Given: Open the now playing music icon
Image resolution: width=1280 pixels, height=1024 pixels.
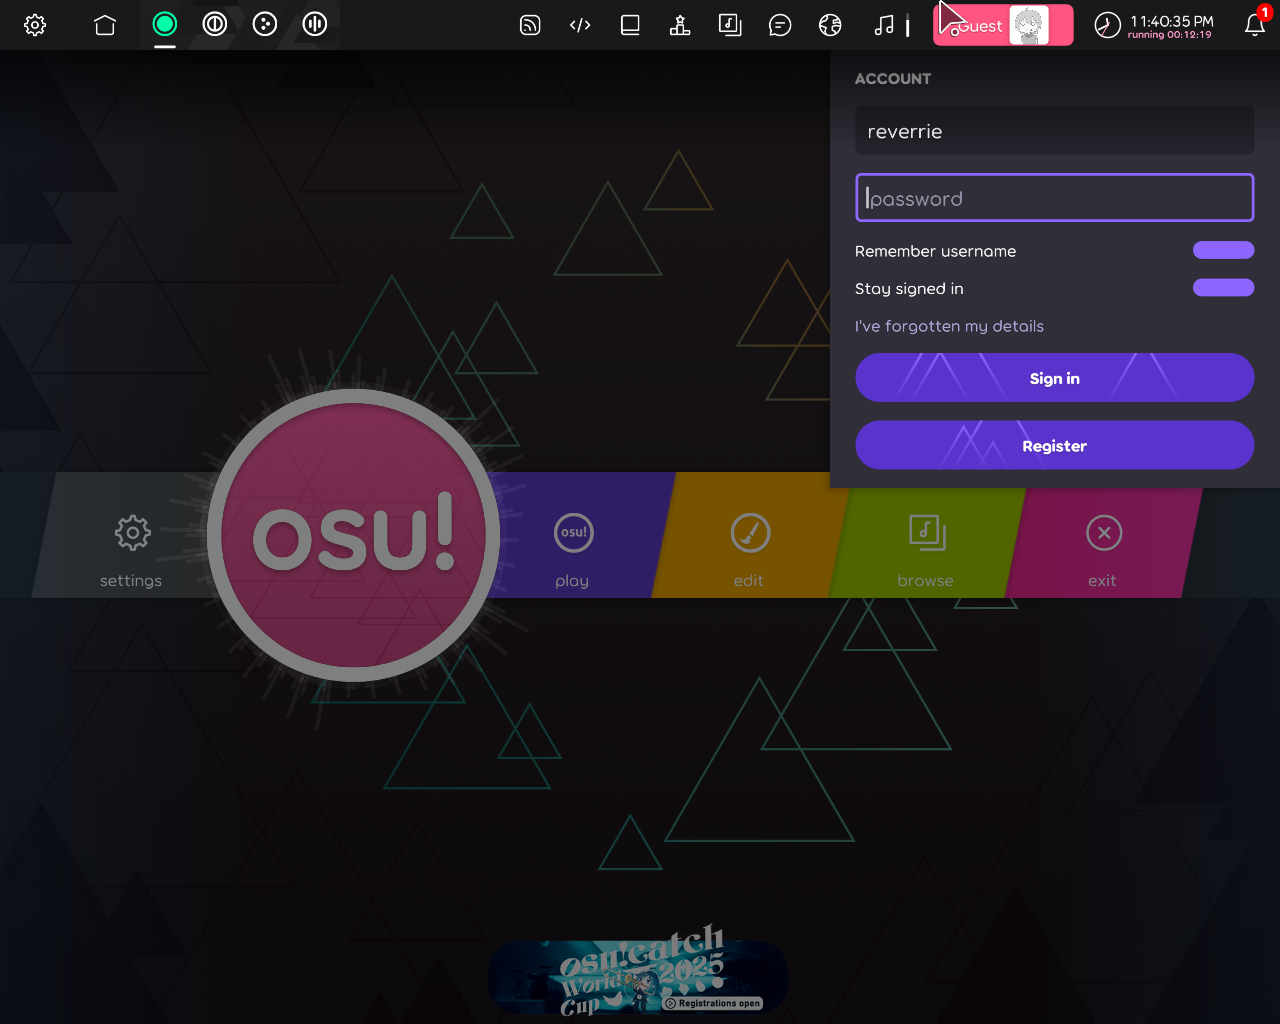Looking at the screenshot, I should tap(884, 25).
